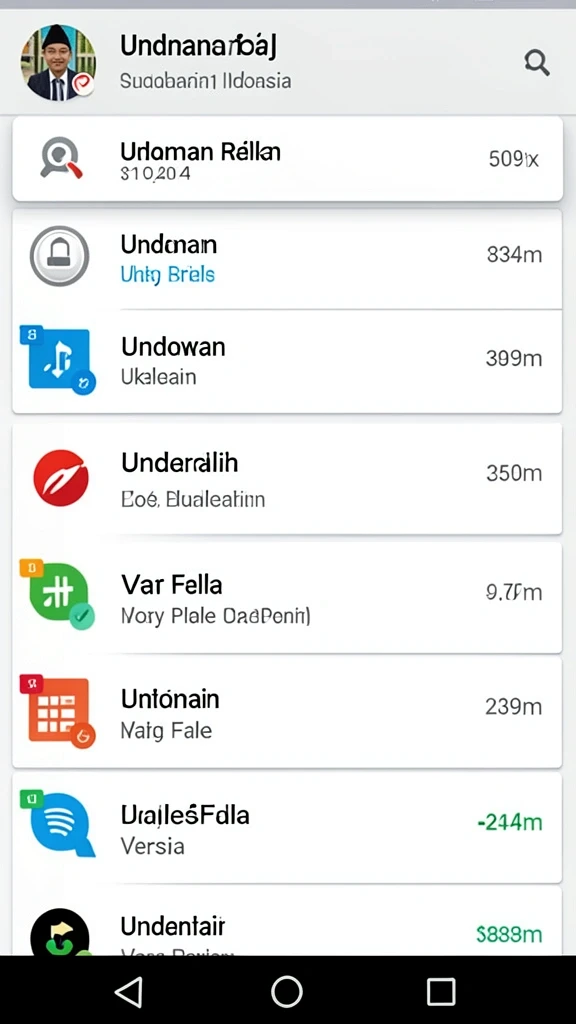Open the Untonain Natg Fale item
The width and height of the screenshot is (576, 1024).
pyautogui.click(x=287, y=712)
